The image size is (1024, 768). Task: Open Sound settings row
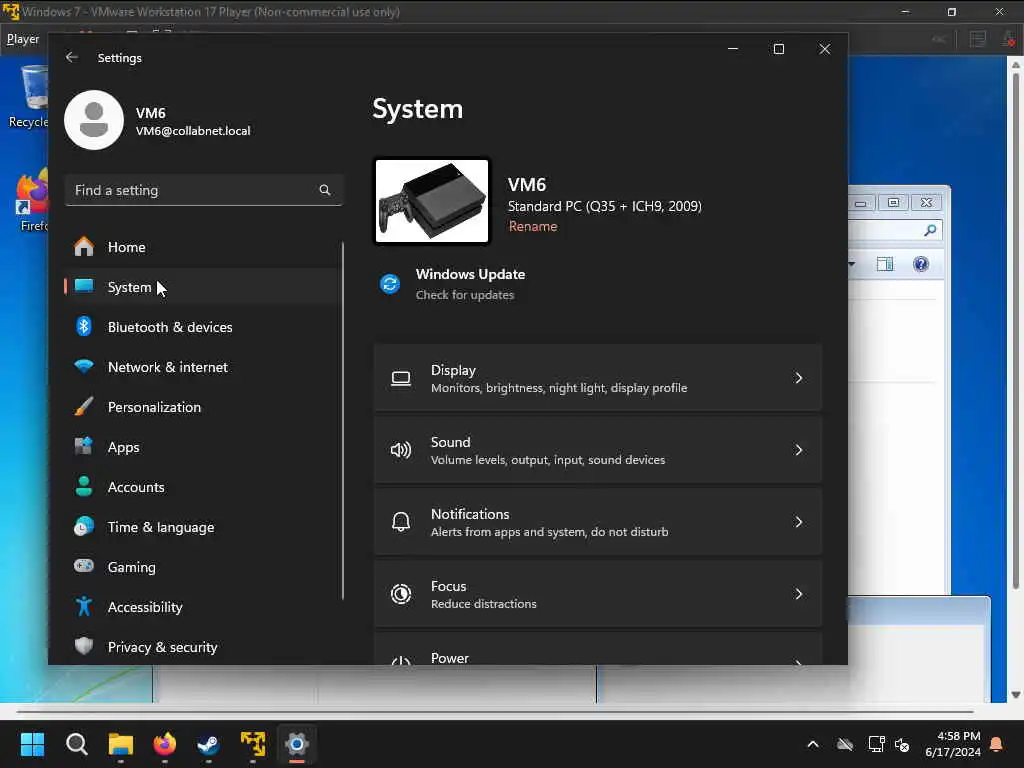click(598, 450)
